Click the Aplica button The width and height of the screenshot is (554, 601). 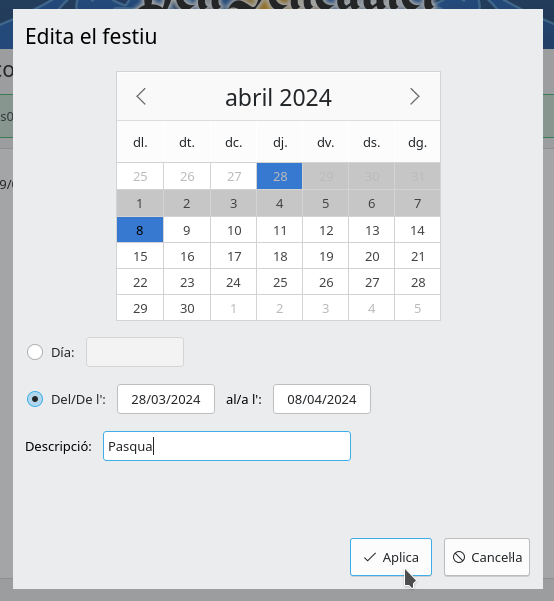[x=391, y=557]
